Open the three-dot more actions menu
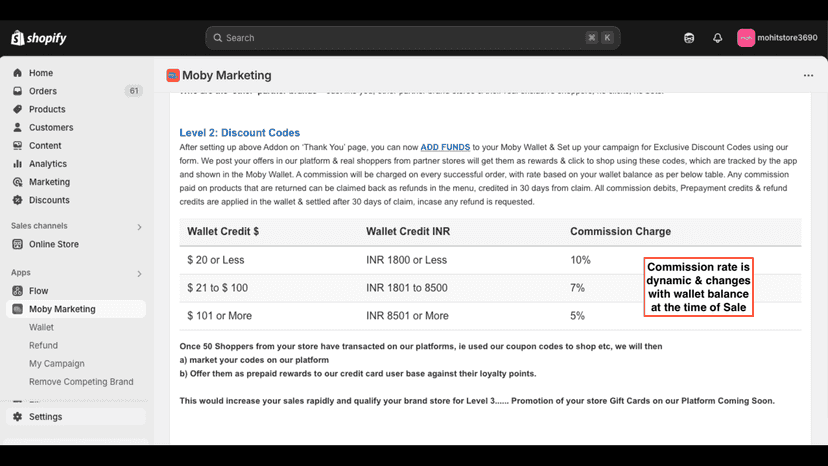 808,76
